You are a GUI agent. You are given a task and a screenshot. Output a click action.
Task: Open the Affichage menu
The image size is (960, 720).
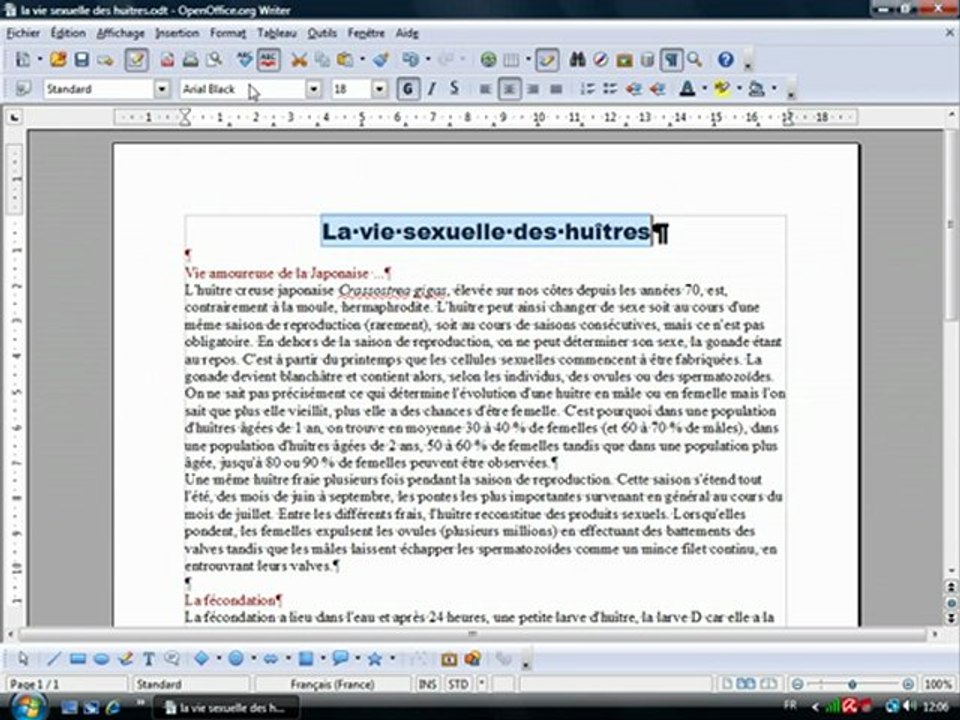[121, 33]
